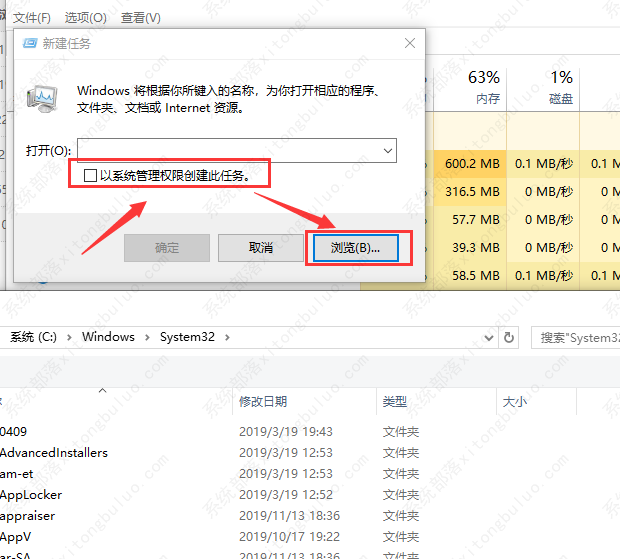Click the computer monitor icon in the dialog

[42, 98]
